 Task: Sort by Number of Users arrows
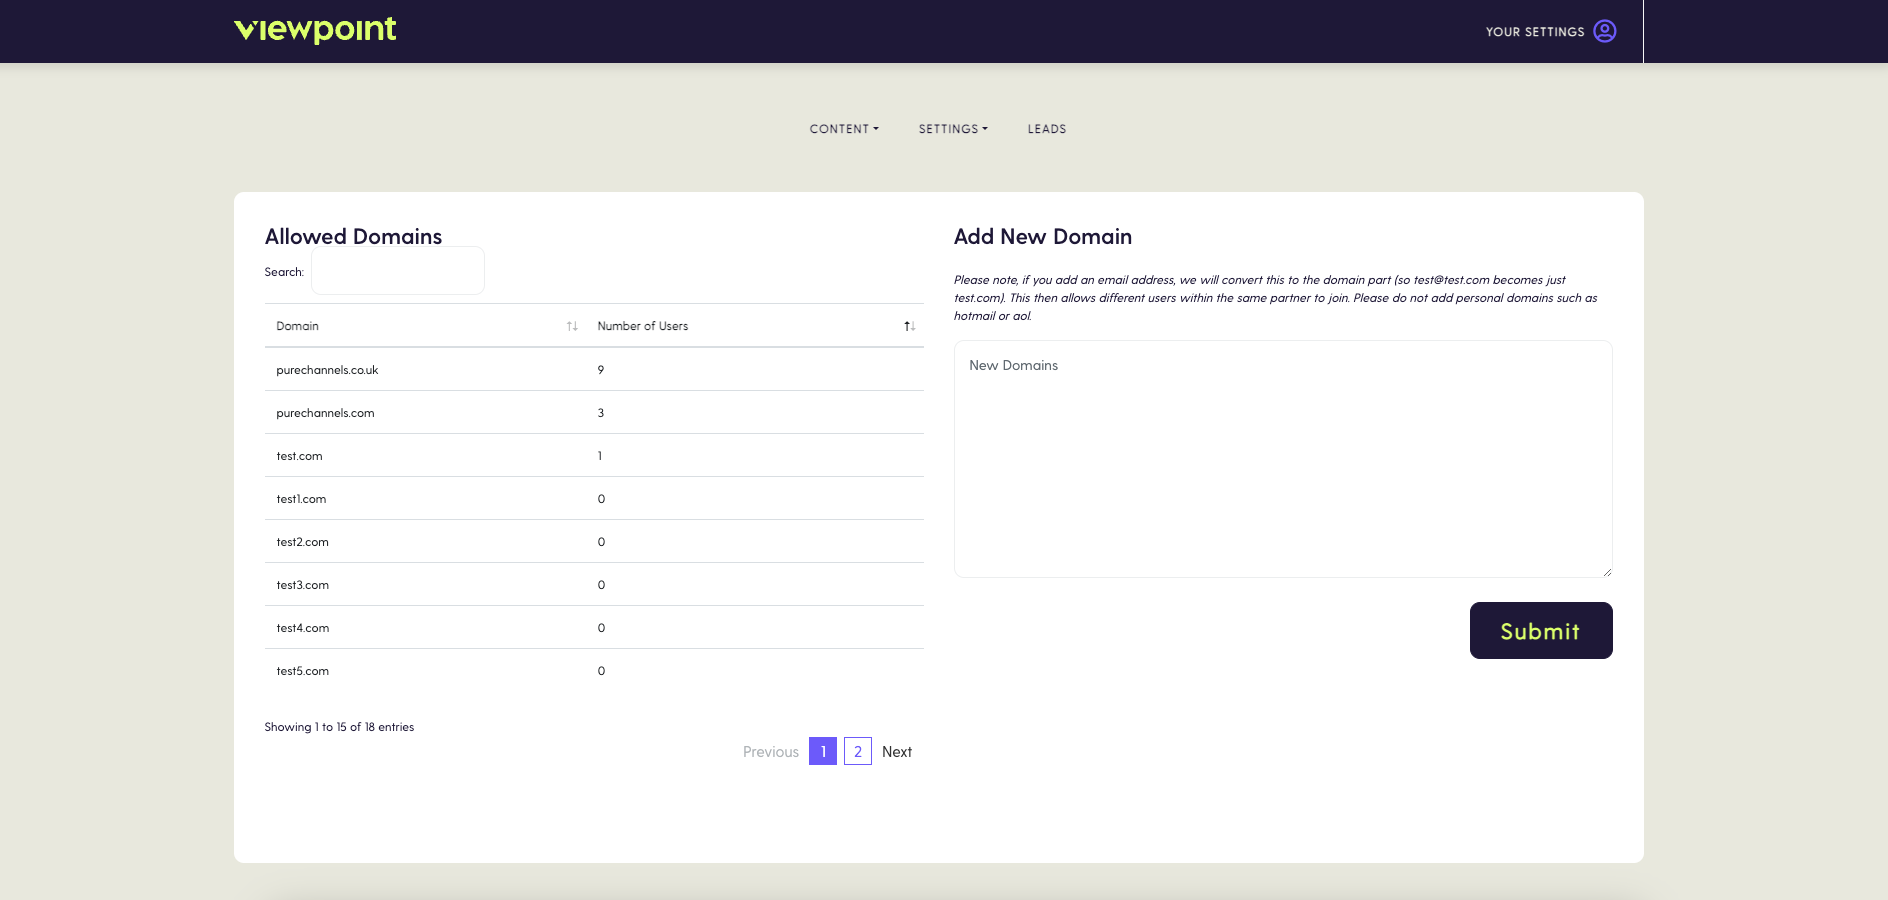(909, 326)
